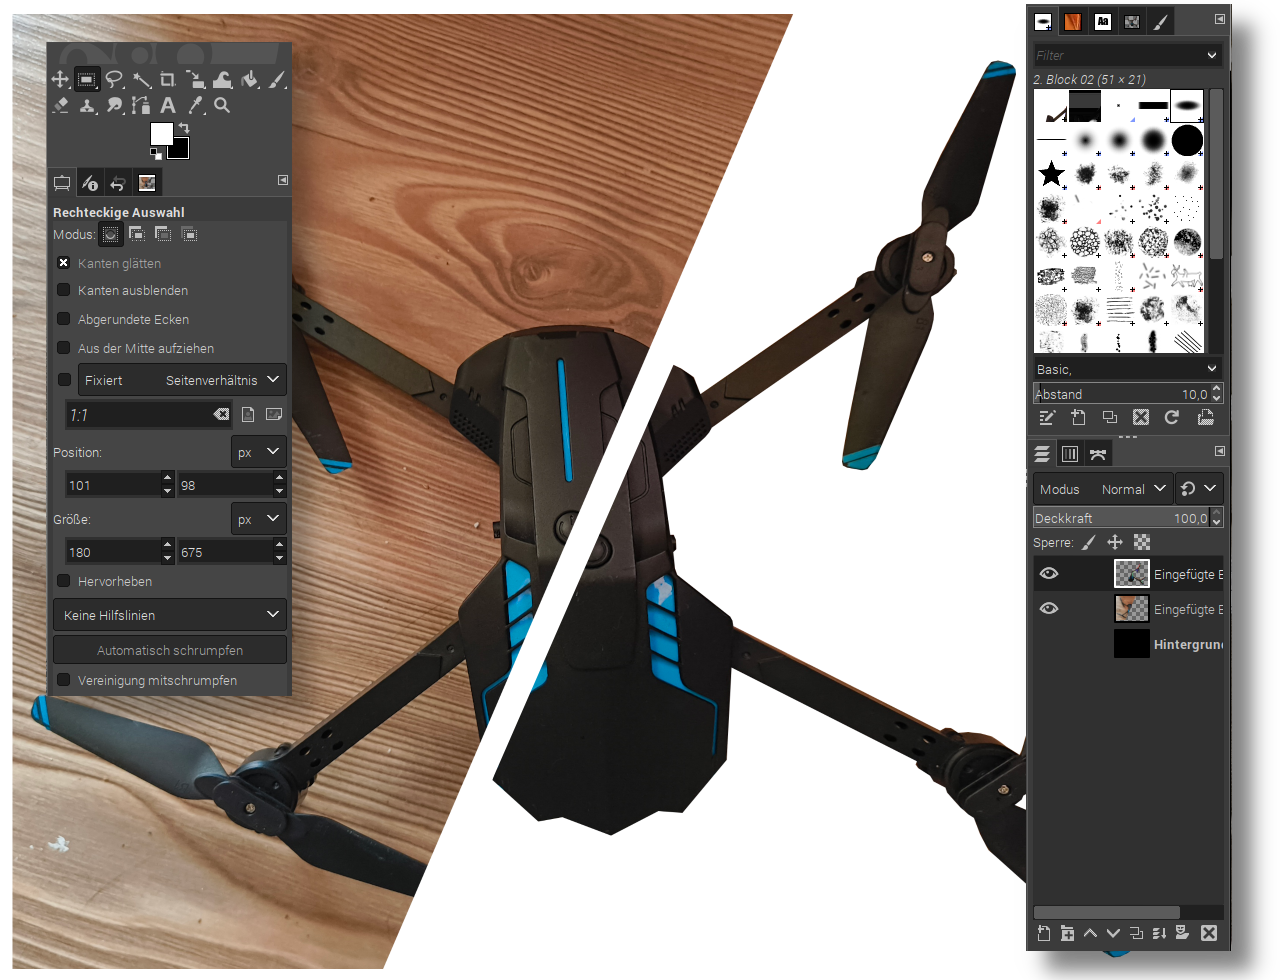Select the Zoom magnifier tool

pos(222,105)
